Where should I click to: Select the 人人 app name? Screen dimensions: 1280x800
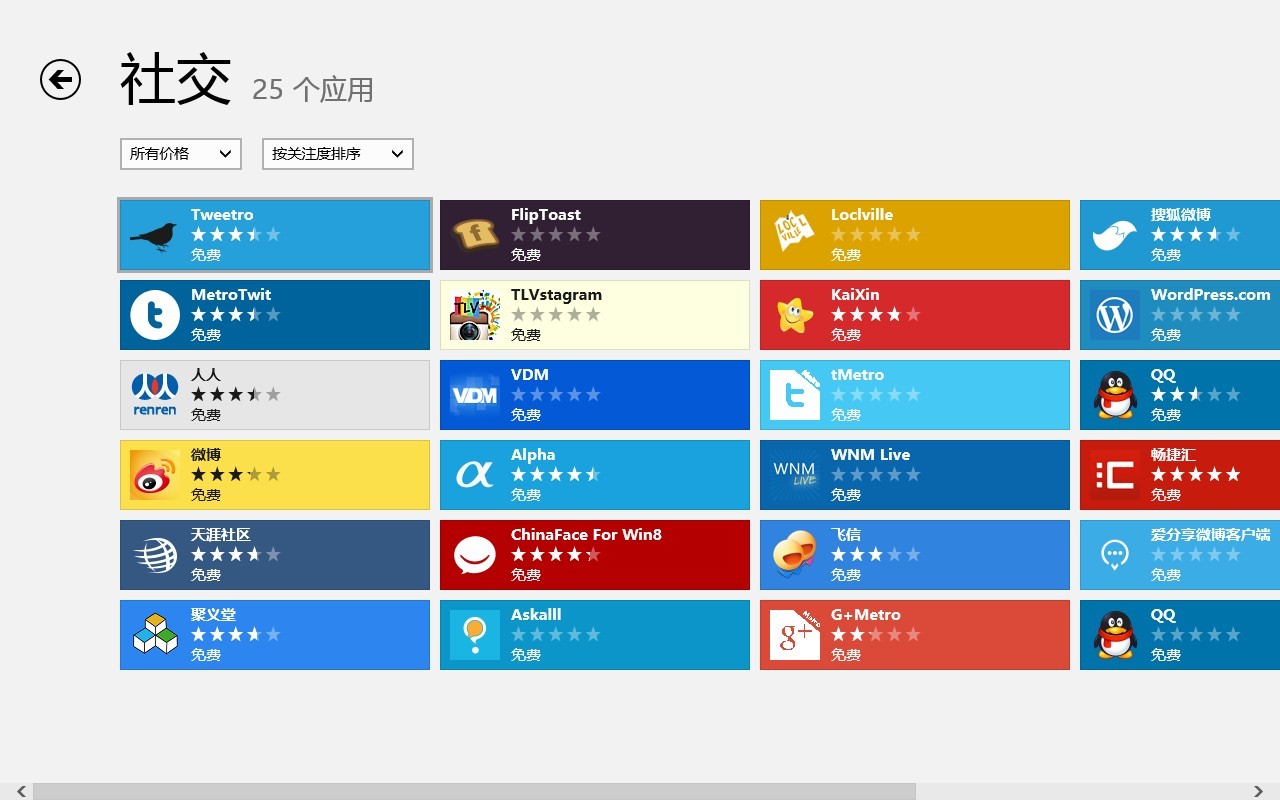(205, 374)
